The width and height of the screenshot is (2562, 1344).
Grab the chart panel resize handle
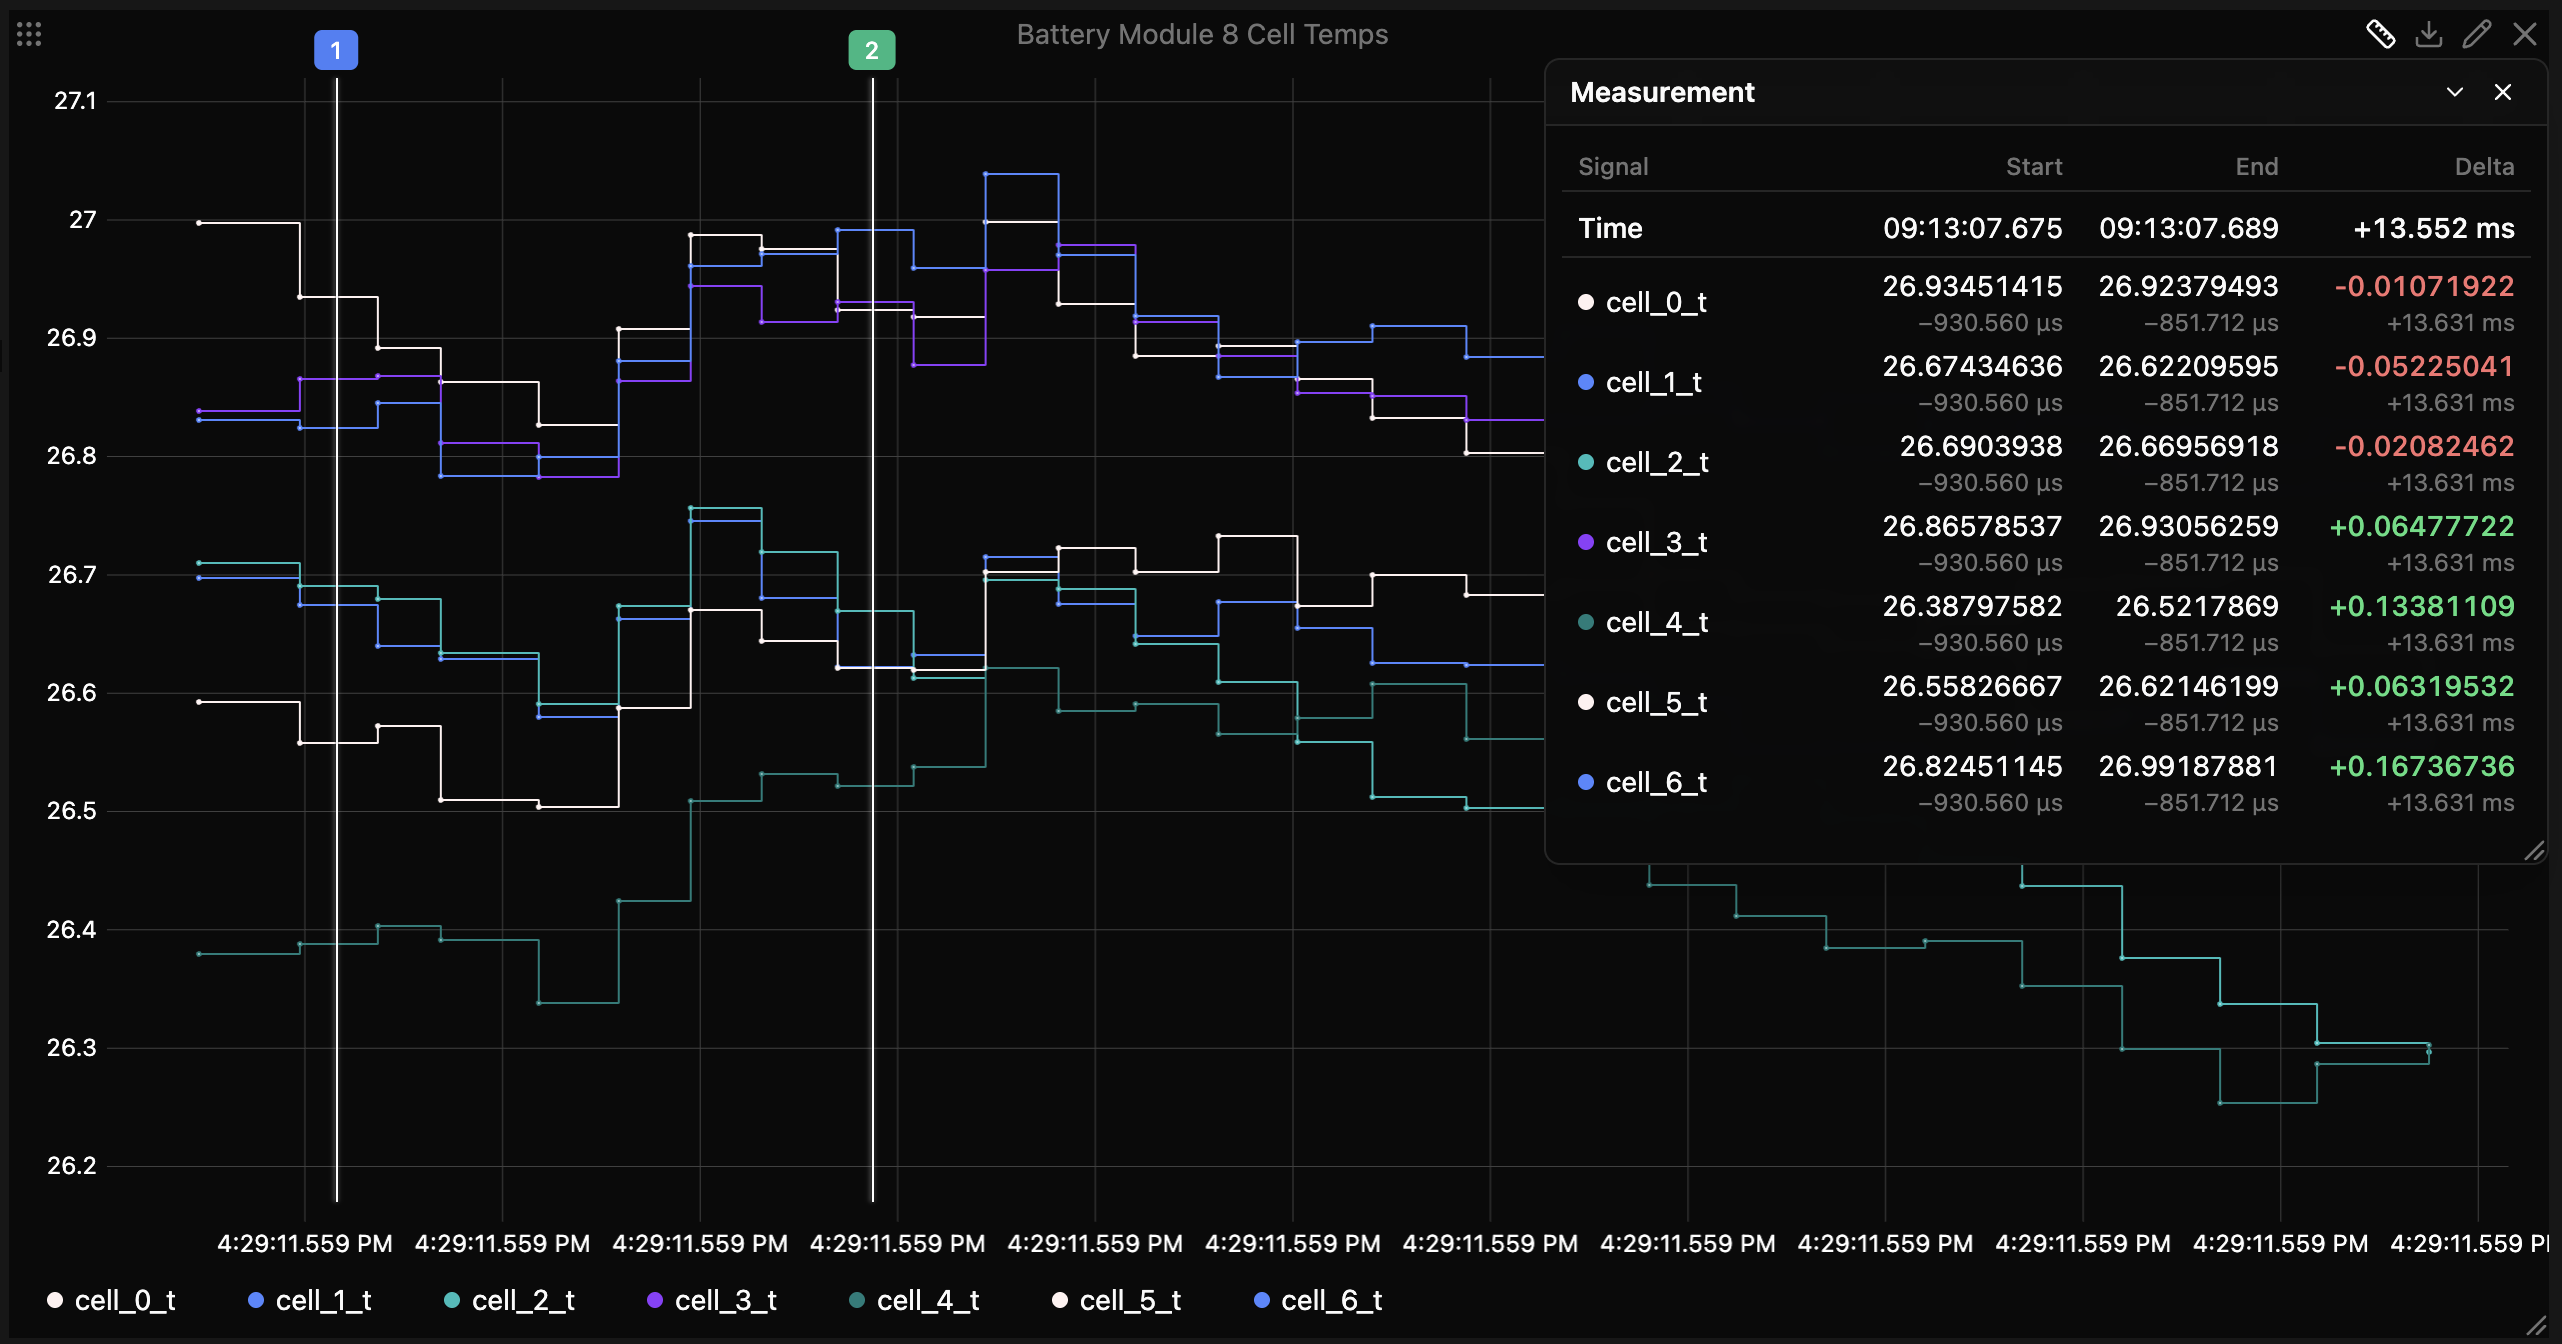[2536, 1325]
